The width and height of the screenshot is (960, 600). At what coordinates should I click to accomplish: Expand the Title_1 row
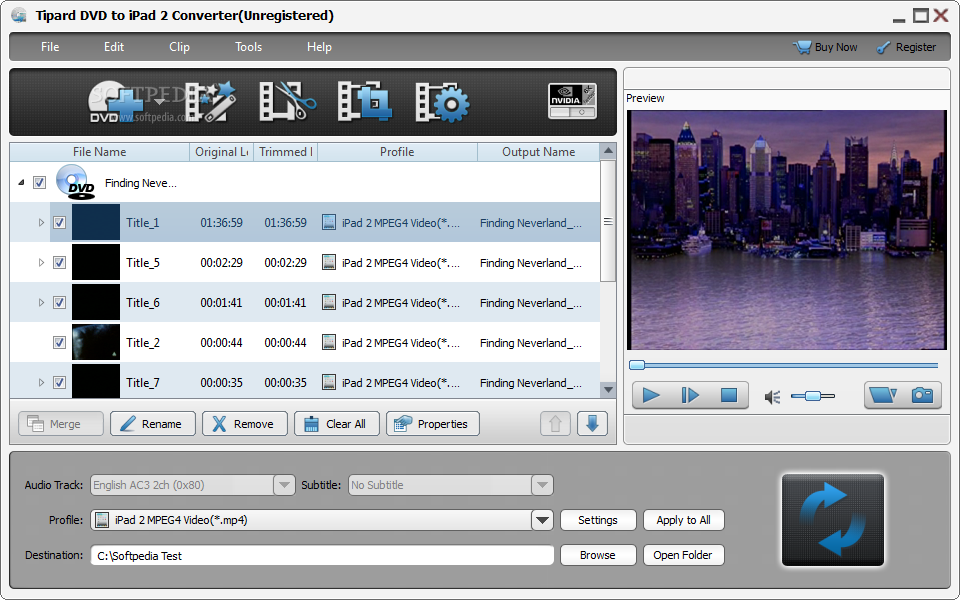coord(41,223)
